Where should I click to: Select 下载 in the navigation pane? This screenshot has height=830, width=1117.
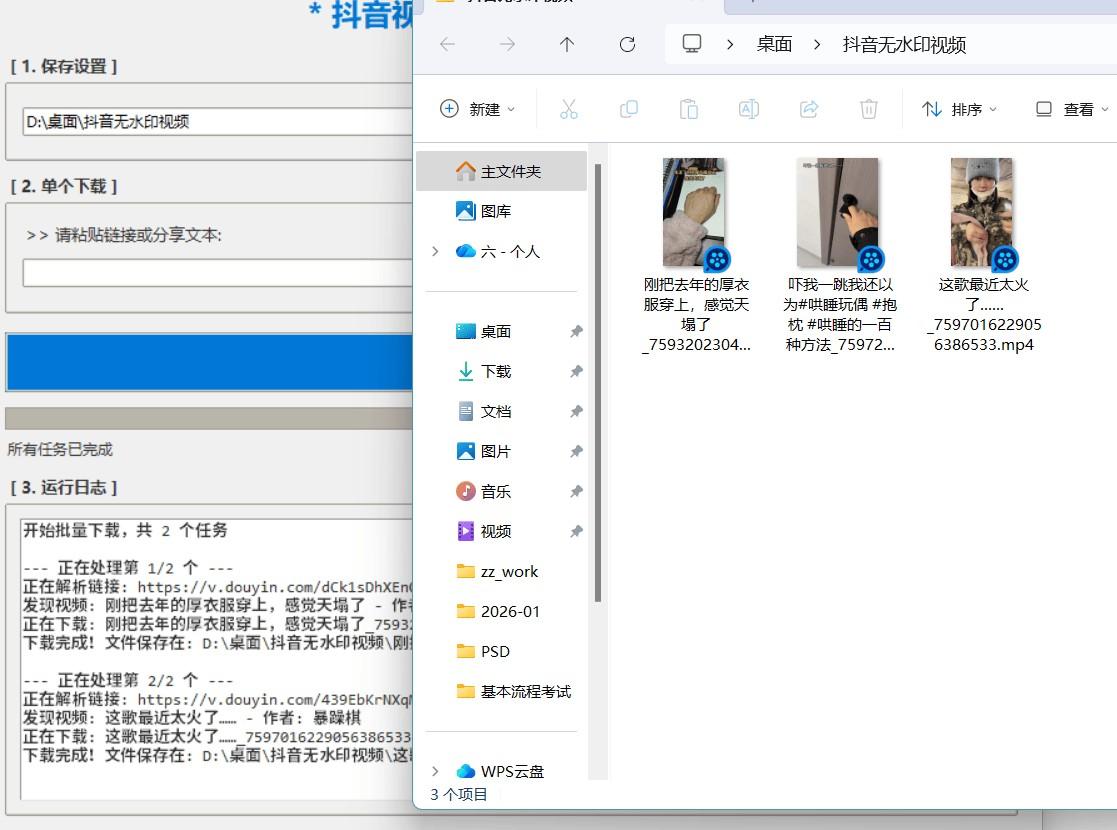pyautogui.click(x=495, y=371)
